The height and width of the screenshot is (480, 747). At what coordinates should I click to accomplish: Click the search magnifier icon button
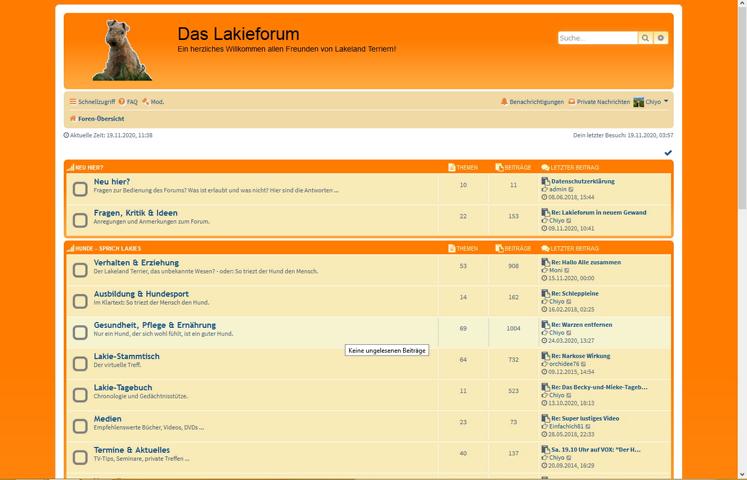[x=646, y=38]
